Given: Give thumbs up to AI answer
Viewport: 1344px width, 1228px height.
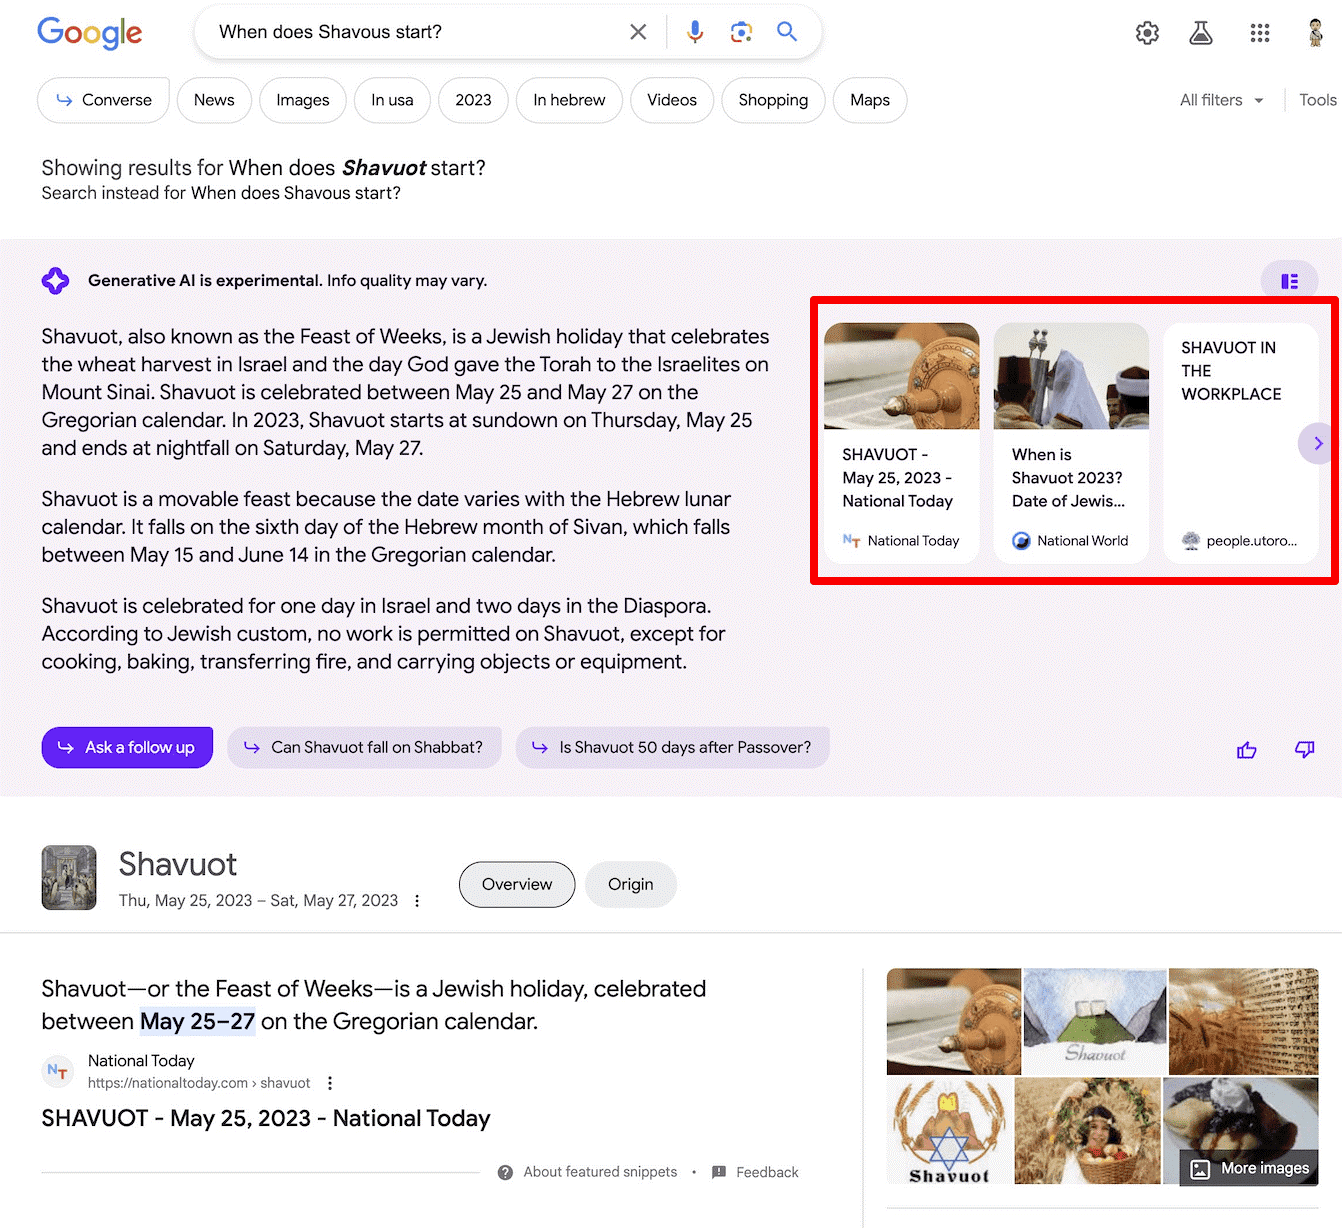Looking at the screenshot, I should click(1246, 750).
